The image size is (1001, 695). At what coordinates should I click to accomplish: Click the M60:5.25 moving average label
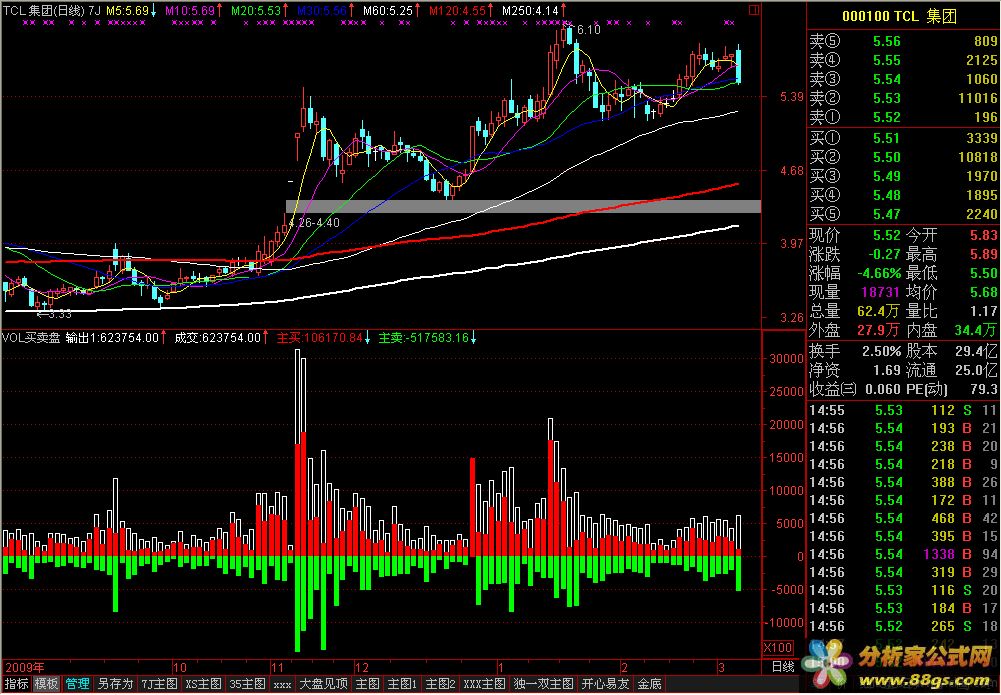tap(388, 11)
